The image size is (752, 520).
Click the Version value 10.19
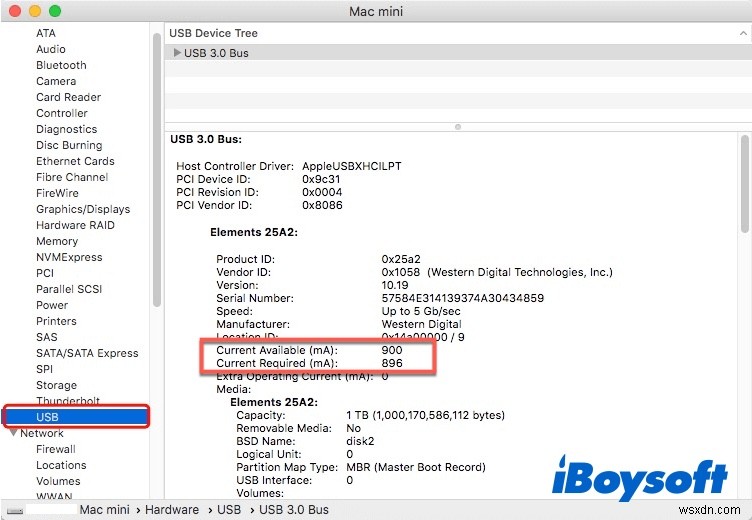click(x=395, y=285)
